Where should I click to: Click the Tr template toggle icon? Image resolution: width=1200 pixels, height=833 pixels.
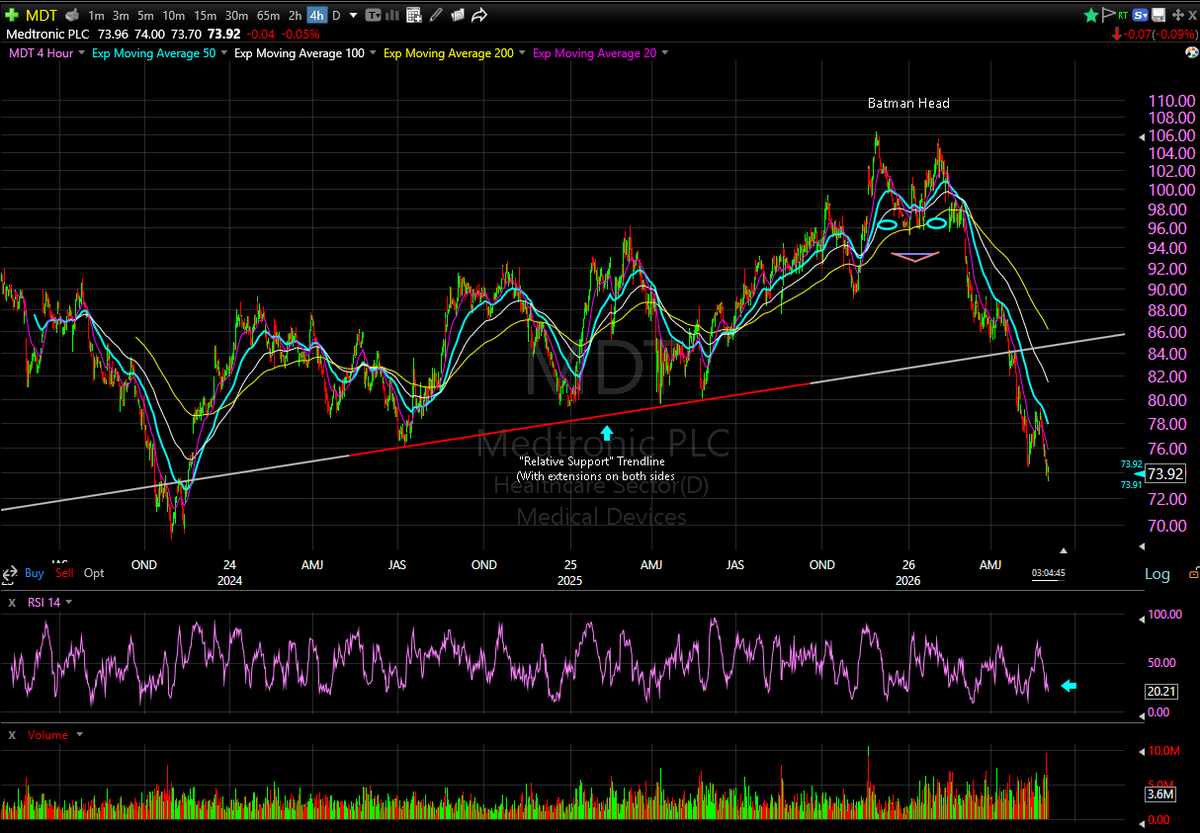point(373,15)
